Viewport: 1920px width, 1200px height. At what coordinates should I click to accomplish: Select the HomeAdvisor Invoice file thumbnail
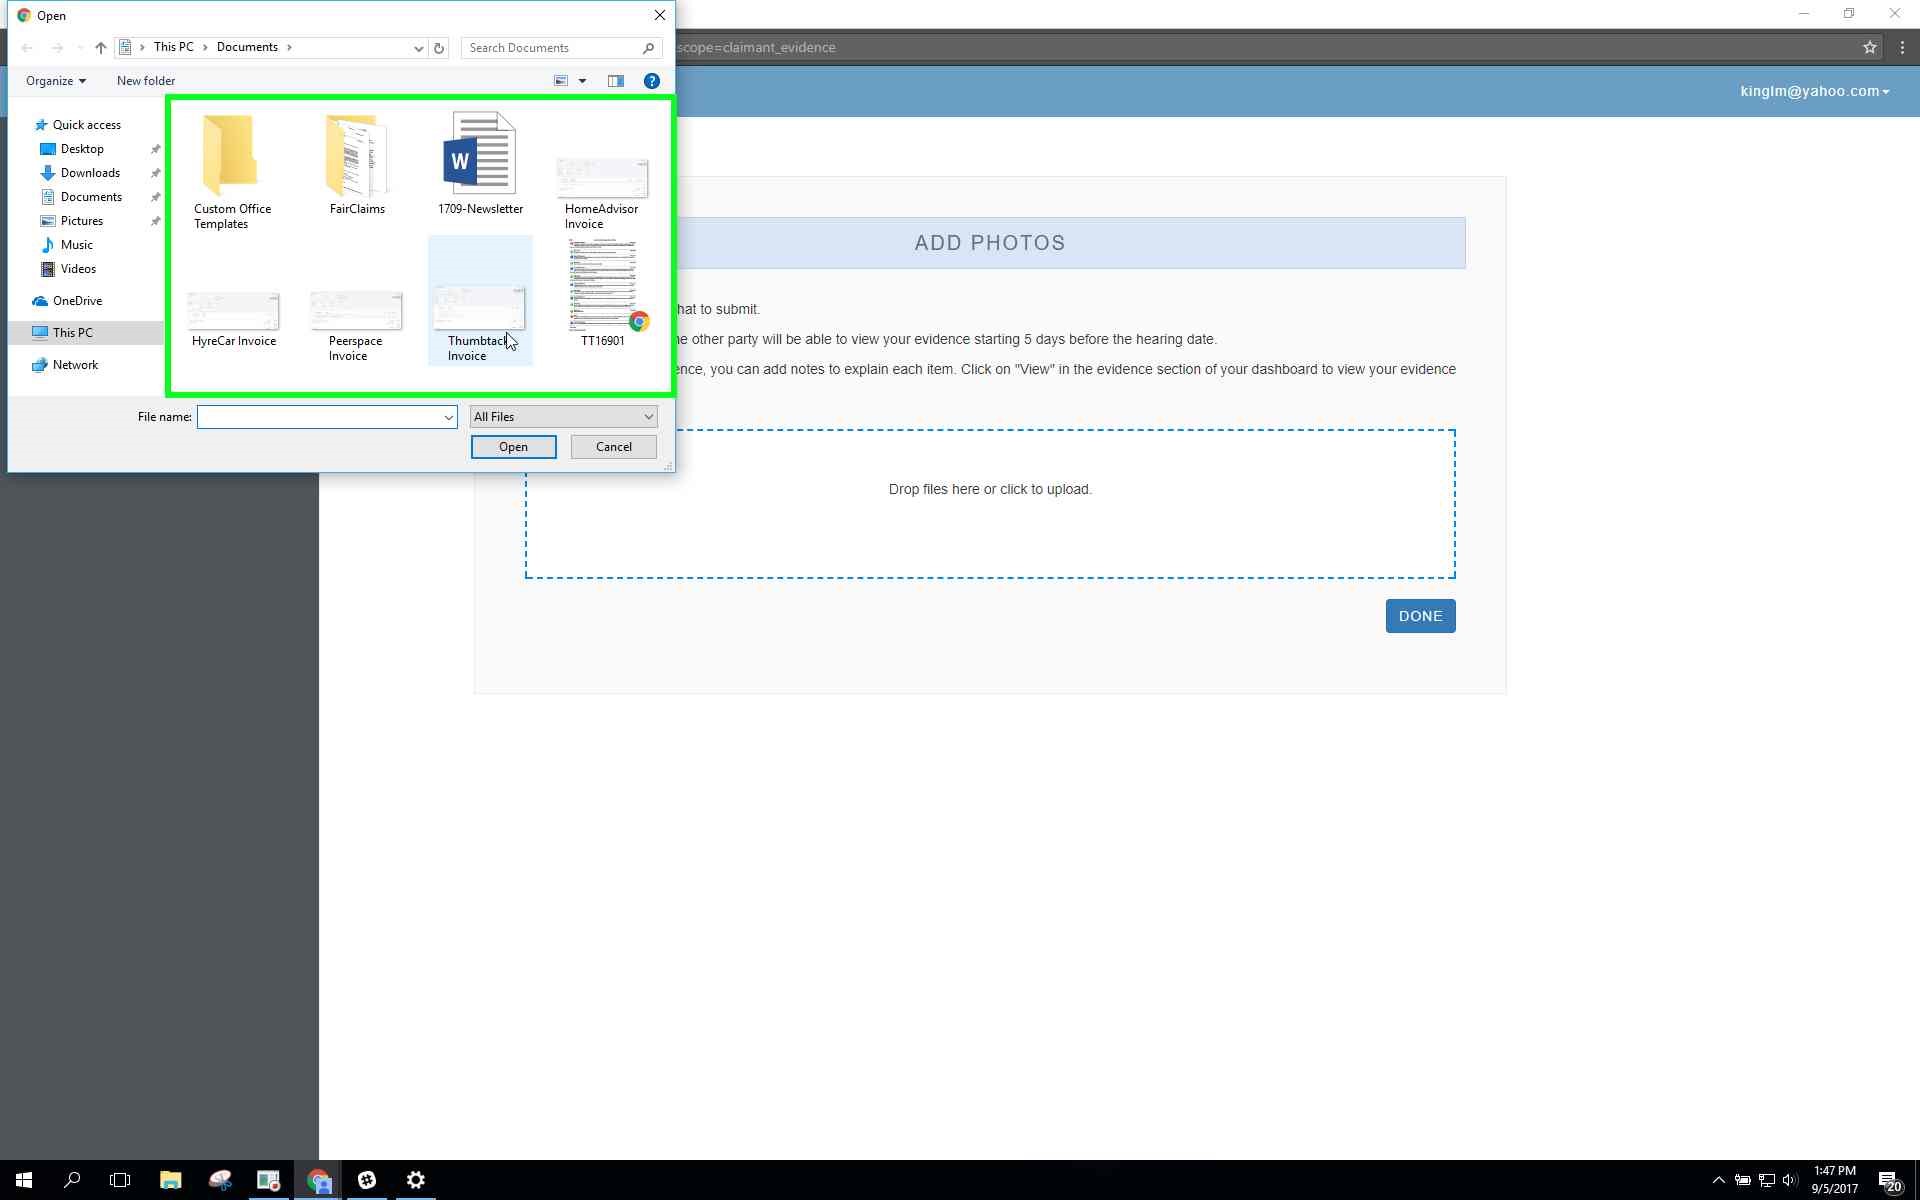(602, 180)
